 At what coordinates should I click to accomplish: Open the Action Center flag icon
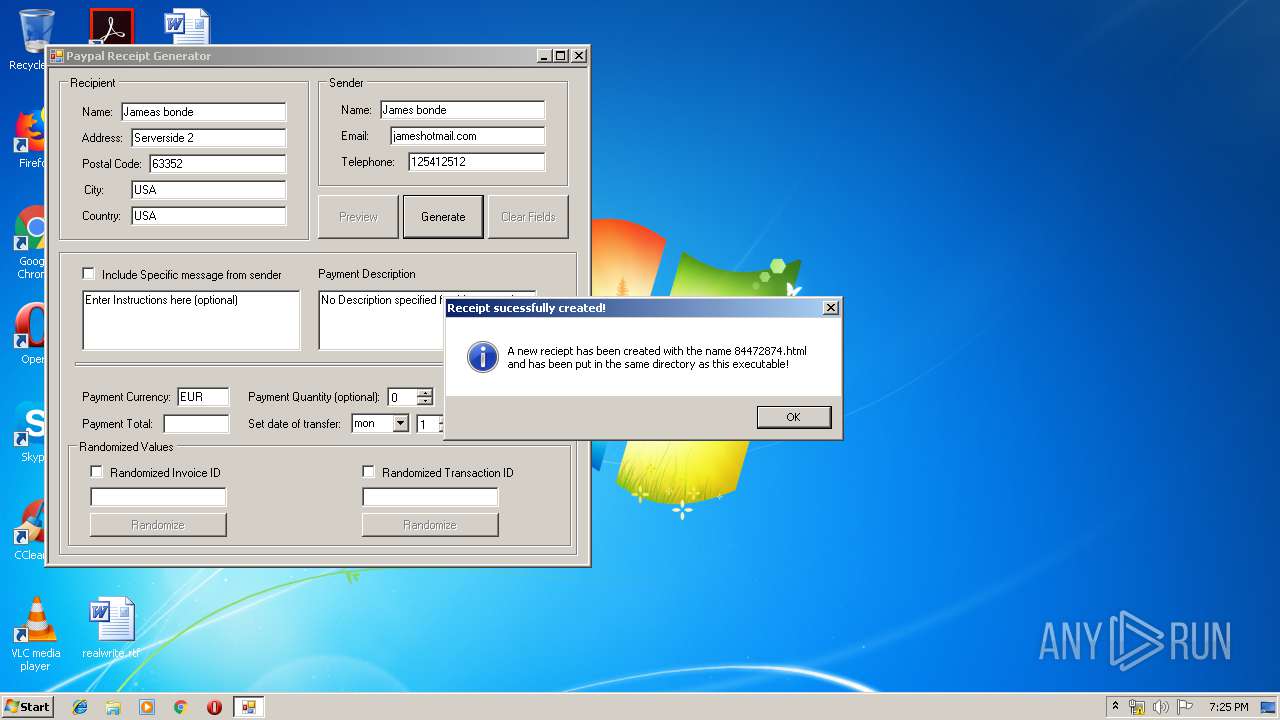pyautogui.click(x=1185, y=707)
